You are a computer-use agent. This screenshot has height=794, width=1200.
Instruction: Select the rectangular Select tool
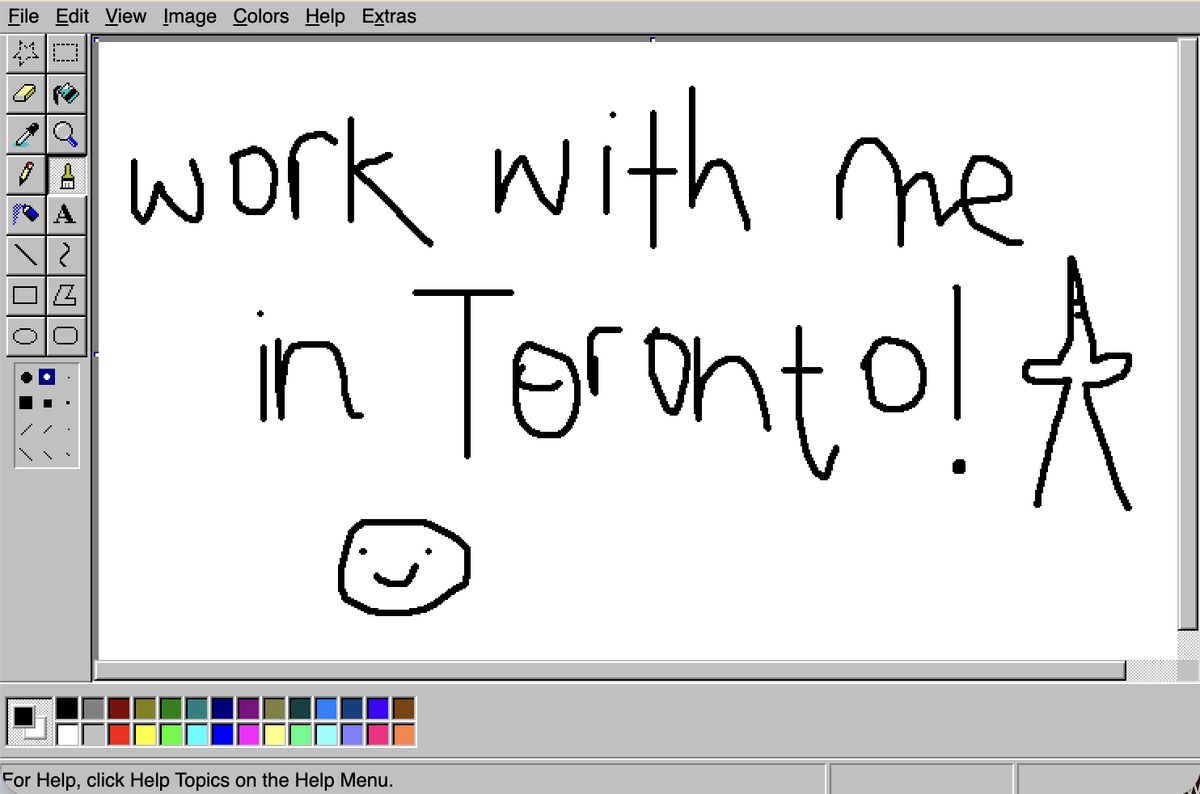click(x=66, y=54)
